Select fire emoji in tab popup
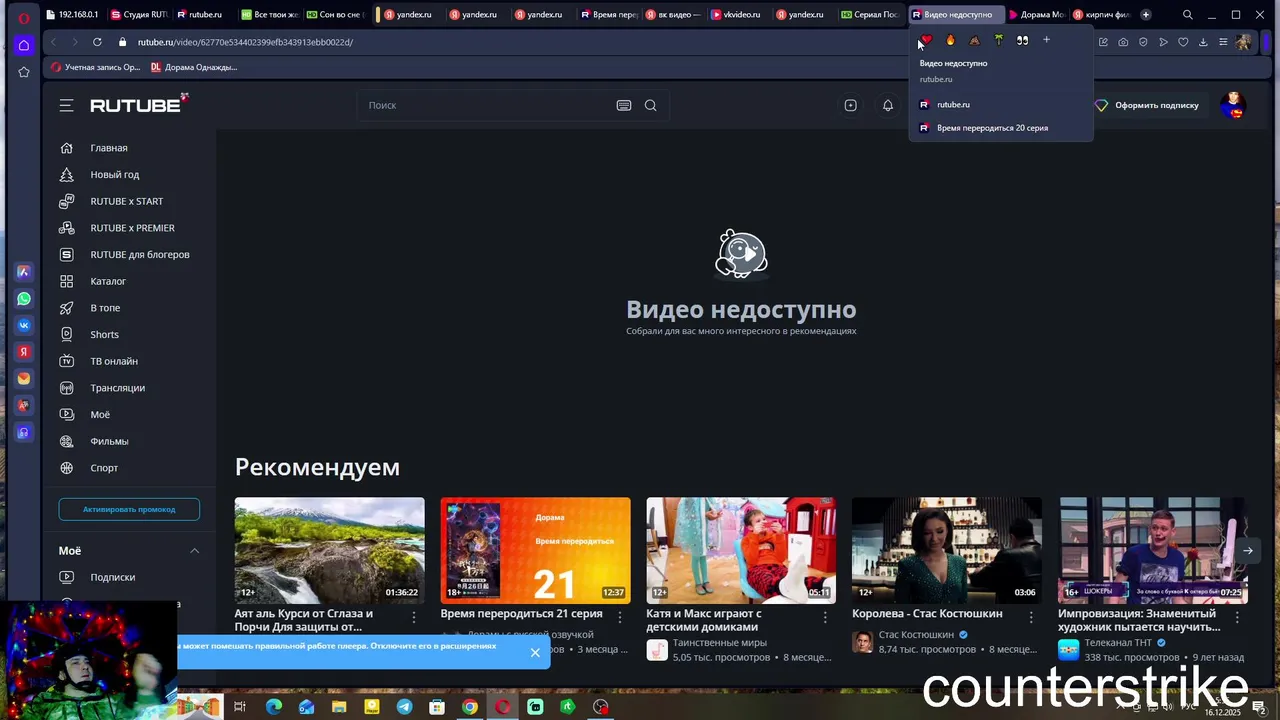The width and height of the screenshot is (1280, 720). click(950, 40)
